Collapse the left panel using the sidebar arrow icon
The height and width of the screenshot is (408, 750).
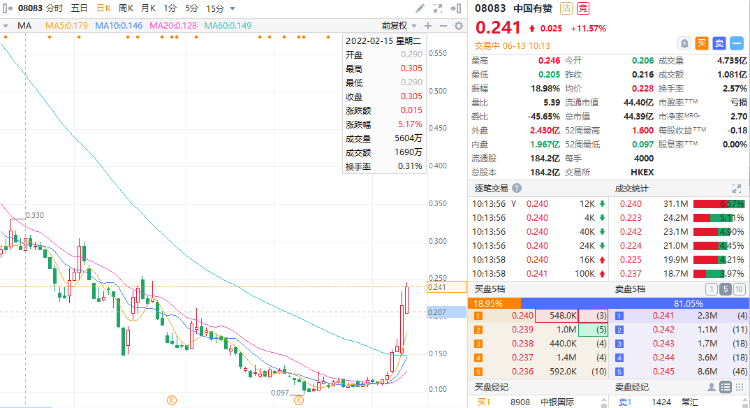[x=7, y=8]
